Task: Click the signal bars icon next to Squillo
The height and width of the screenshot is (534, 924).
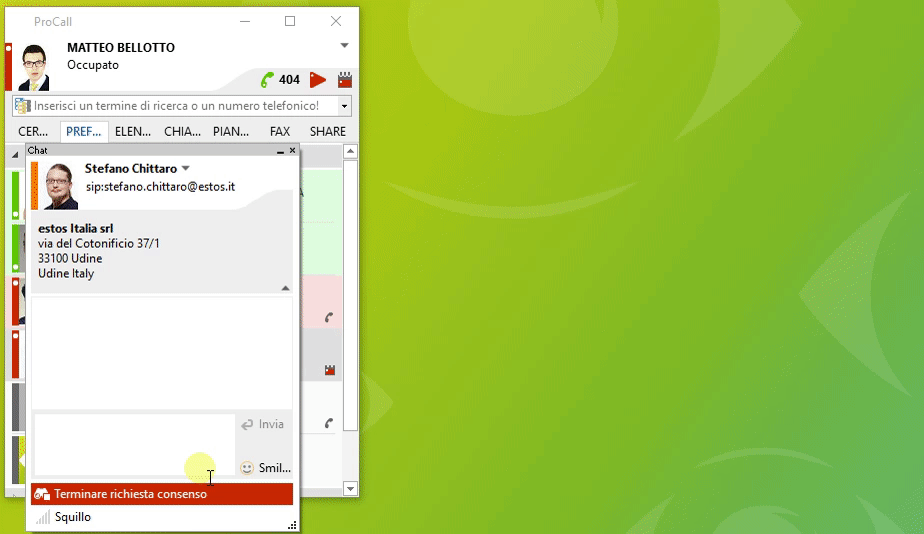Action: pyautogui.click(x=43, y=517)
